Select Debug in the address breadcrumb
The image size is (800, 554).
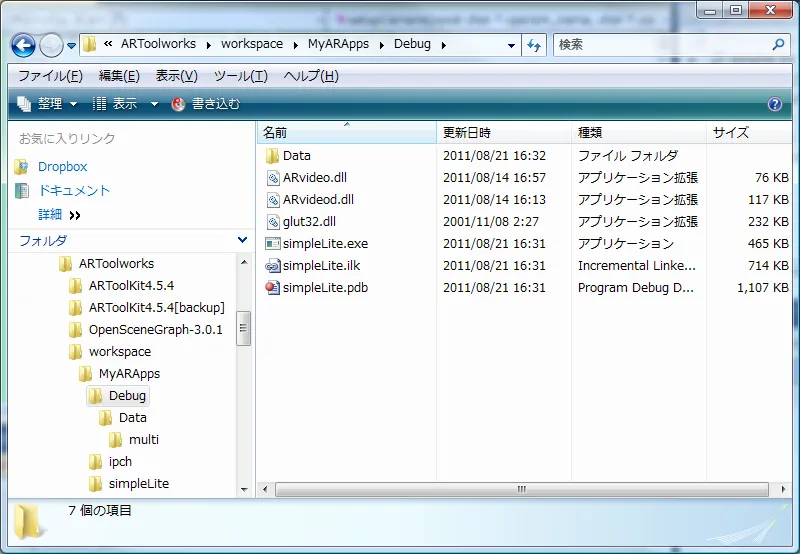412,44
